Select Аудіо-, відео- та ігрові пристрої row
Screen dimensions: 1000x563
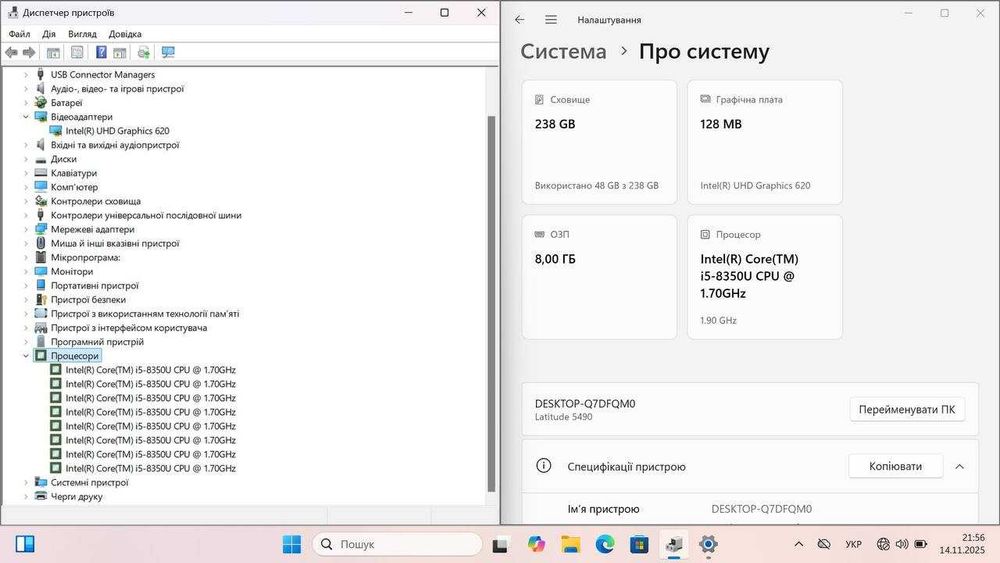tap(117, 89)
